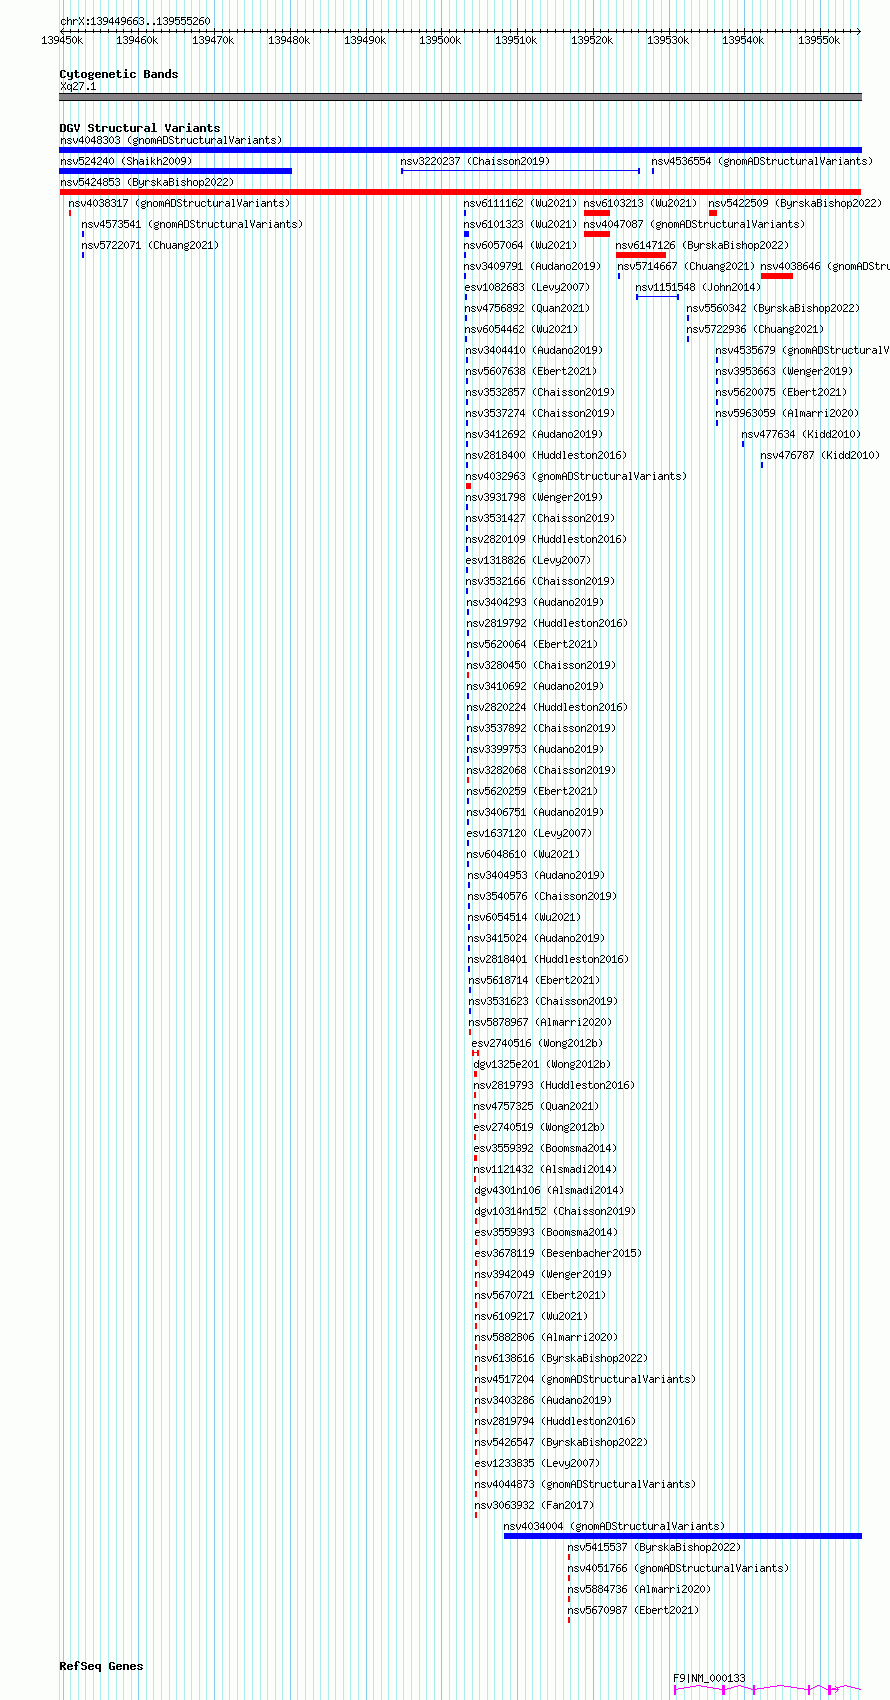Click nsv6138616 (ByrskaBishop2022) label
Screen dimensions: 890x1700
click(561, 1358)
